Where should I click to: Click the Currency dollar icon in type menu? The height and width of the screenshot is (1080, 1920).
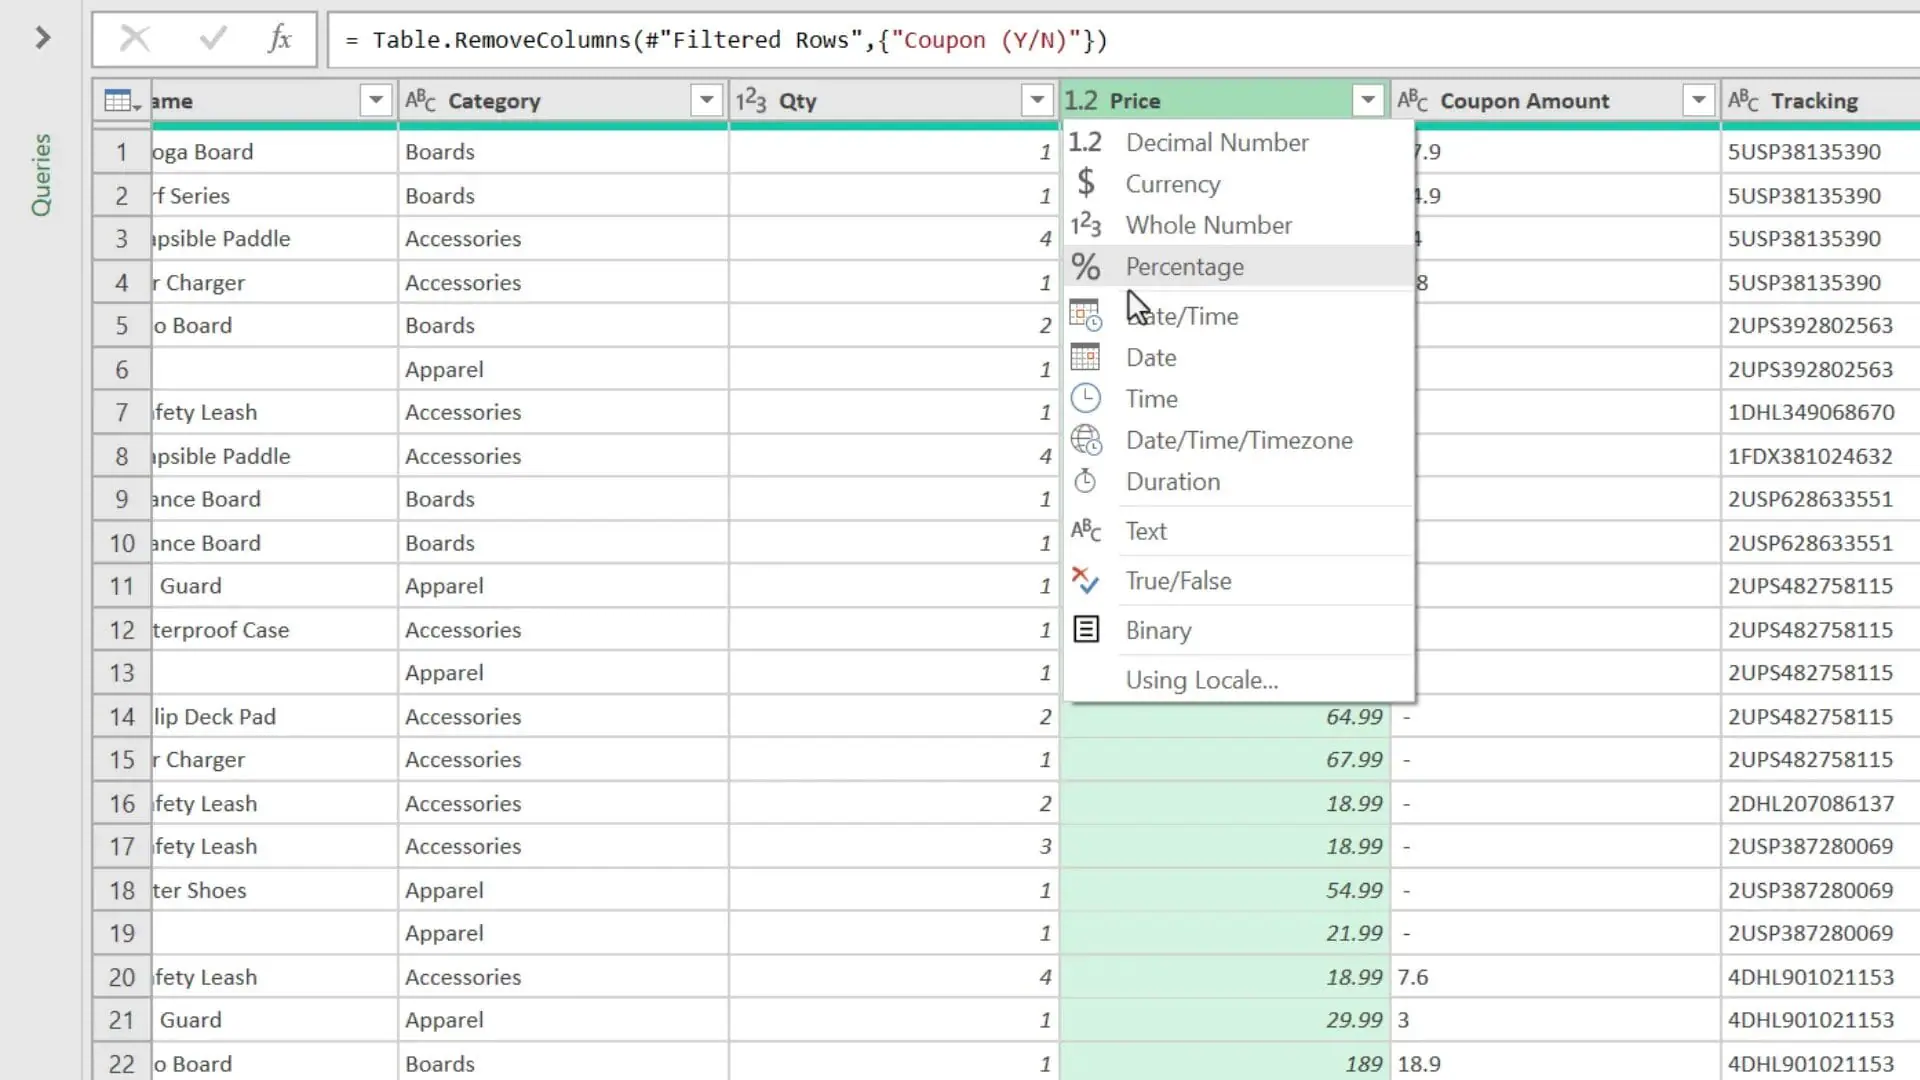click(1086, 183)
